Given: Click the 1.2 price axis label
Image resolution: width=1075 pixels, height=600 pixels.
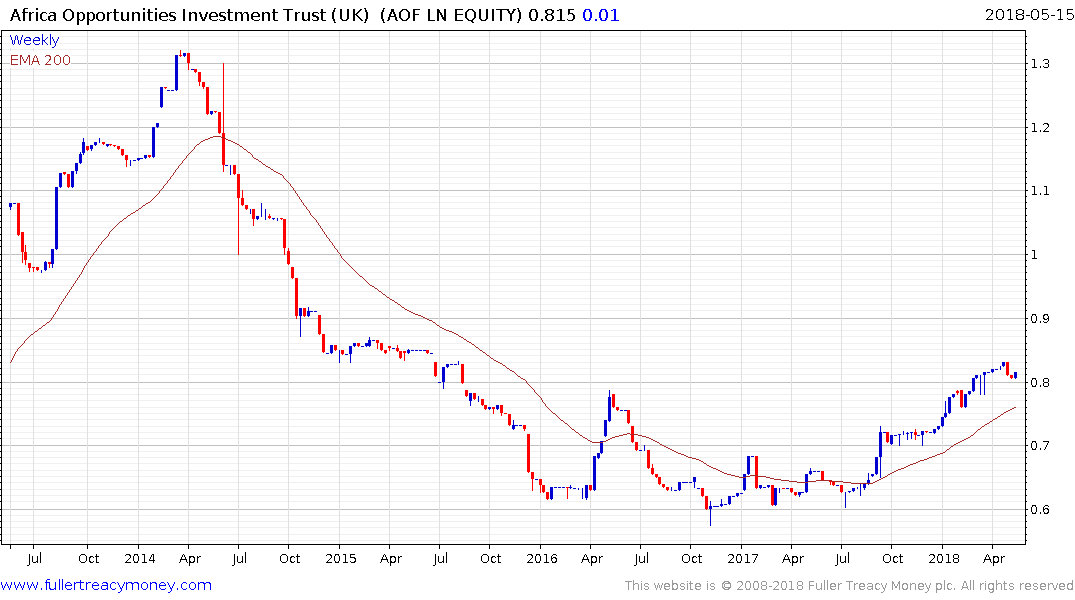Looking at the screenshot, I should point(1040,128).
